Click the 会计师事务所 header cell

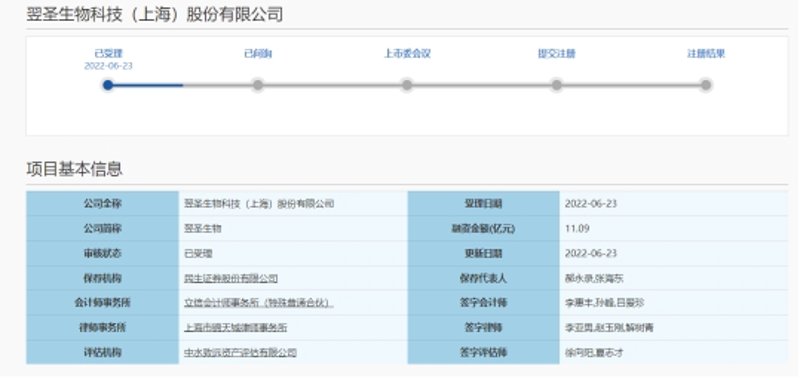point(103,303)
